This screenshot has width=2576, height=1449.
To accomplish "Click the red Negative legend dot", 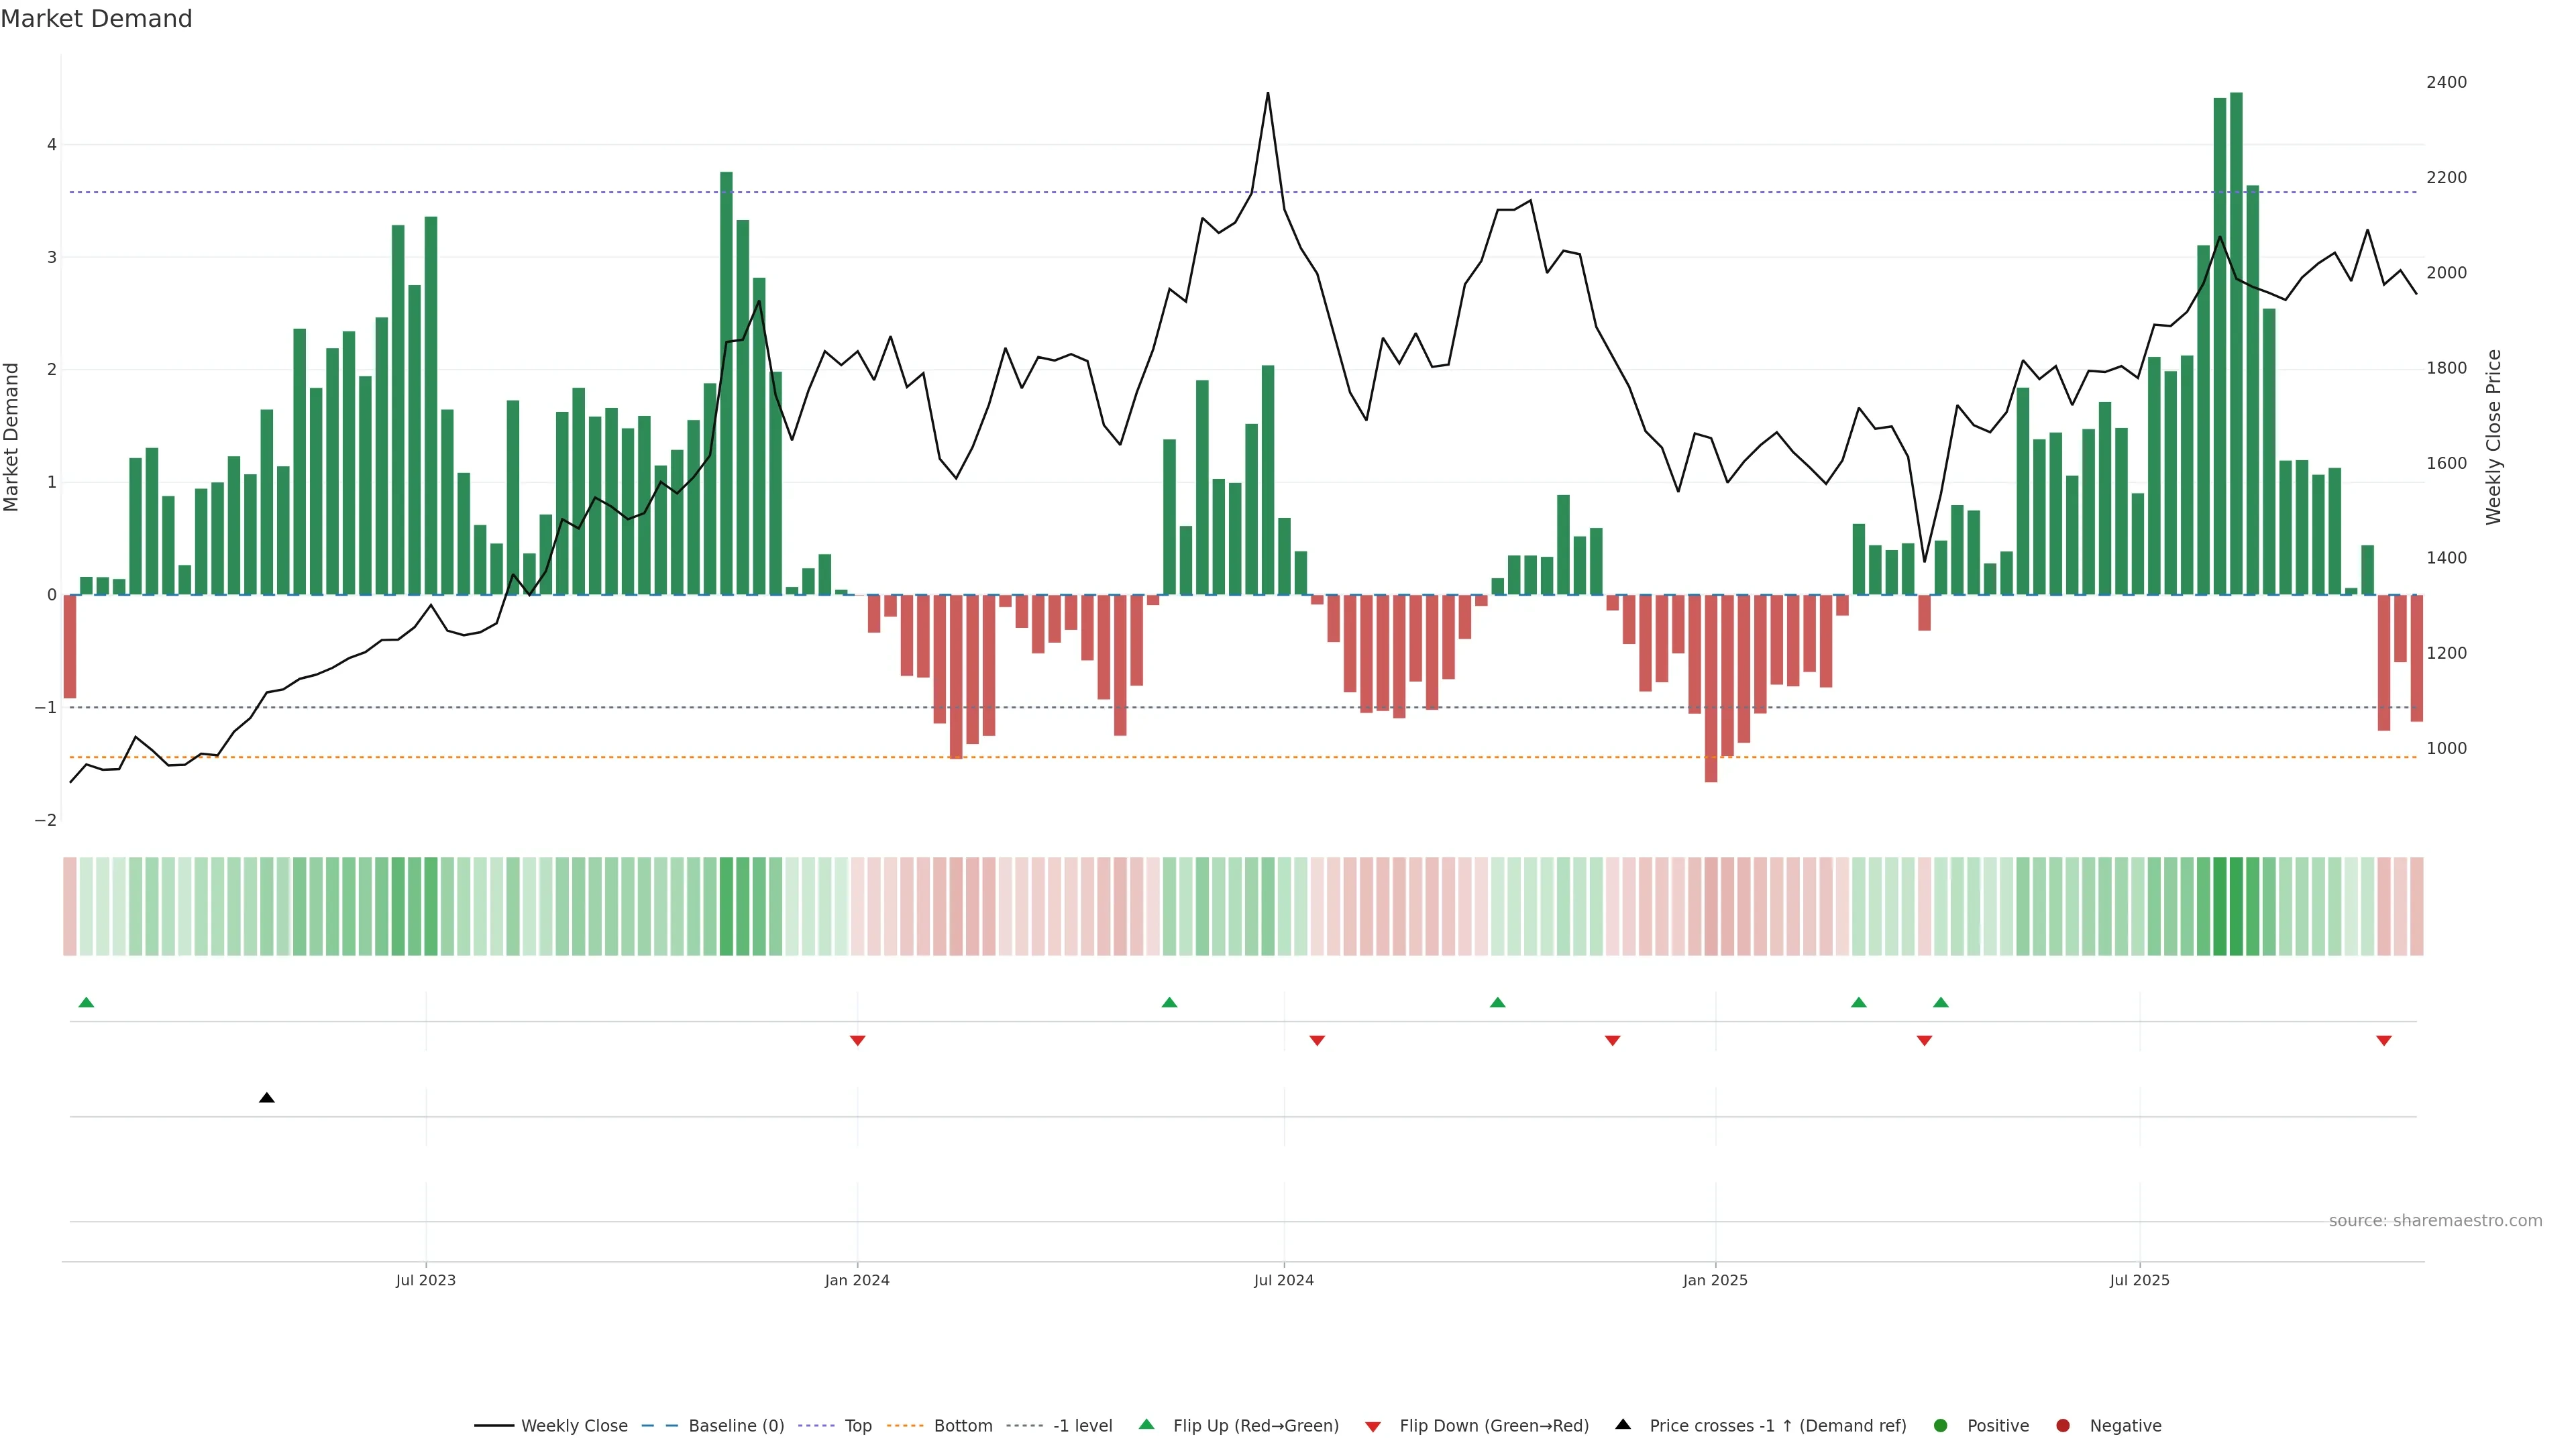I will [2063, 1426].
